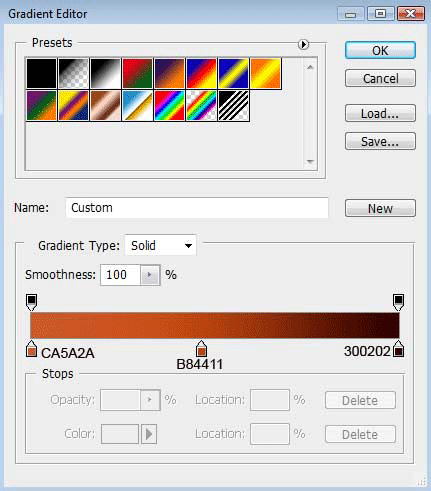The width and height of the screenshot is (431, 491).
Task: Select the CA5A2A color stop
Action: coord(31,349)
